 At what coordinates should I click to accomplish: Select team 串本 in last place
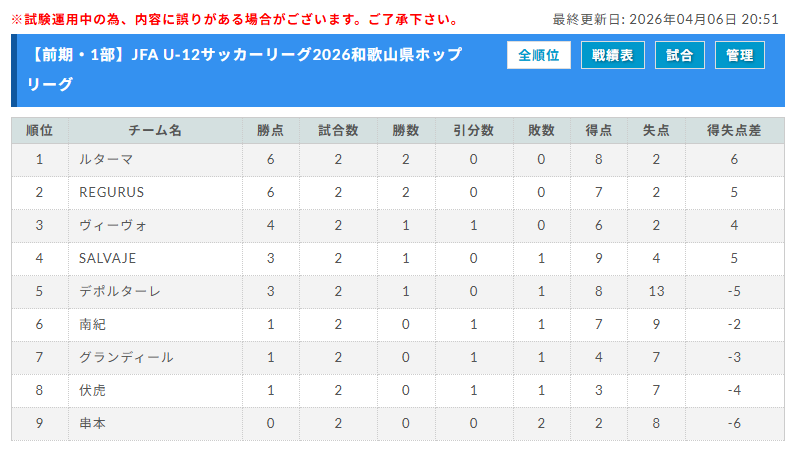[x=92, y=423]
